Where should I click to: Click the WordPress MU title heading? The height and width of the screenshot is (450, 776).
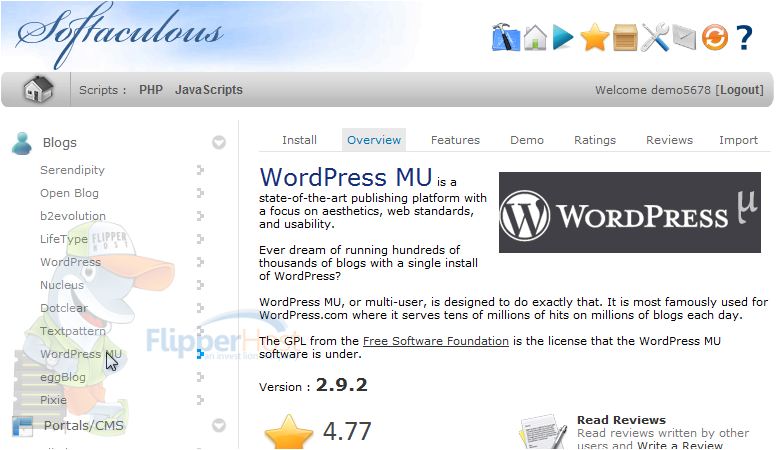(345, 177)
